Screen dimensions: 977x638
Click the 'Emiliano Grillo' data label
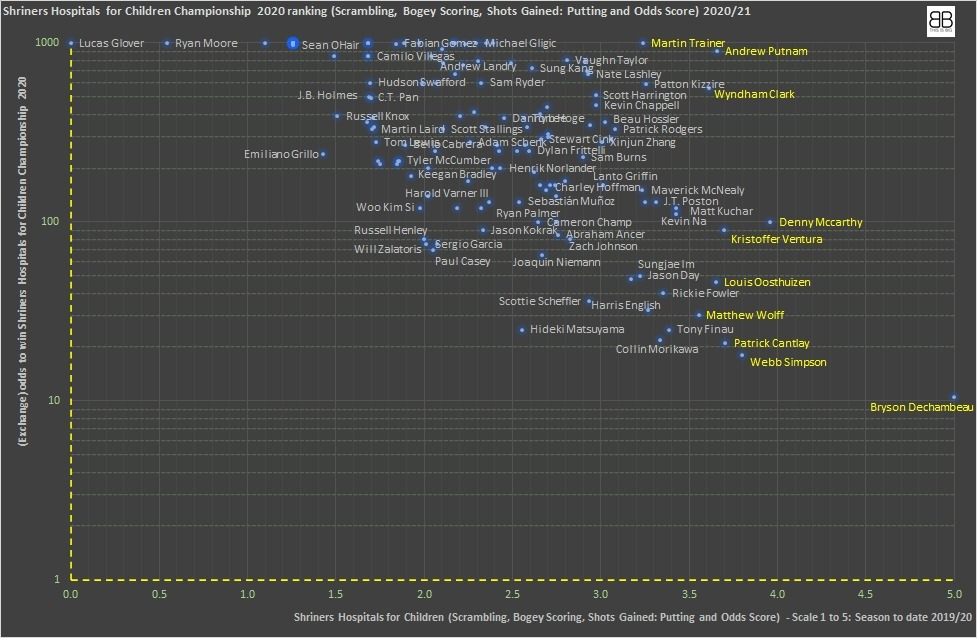[281, 154]
